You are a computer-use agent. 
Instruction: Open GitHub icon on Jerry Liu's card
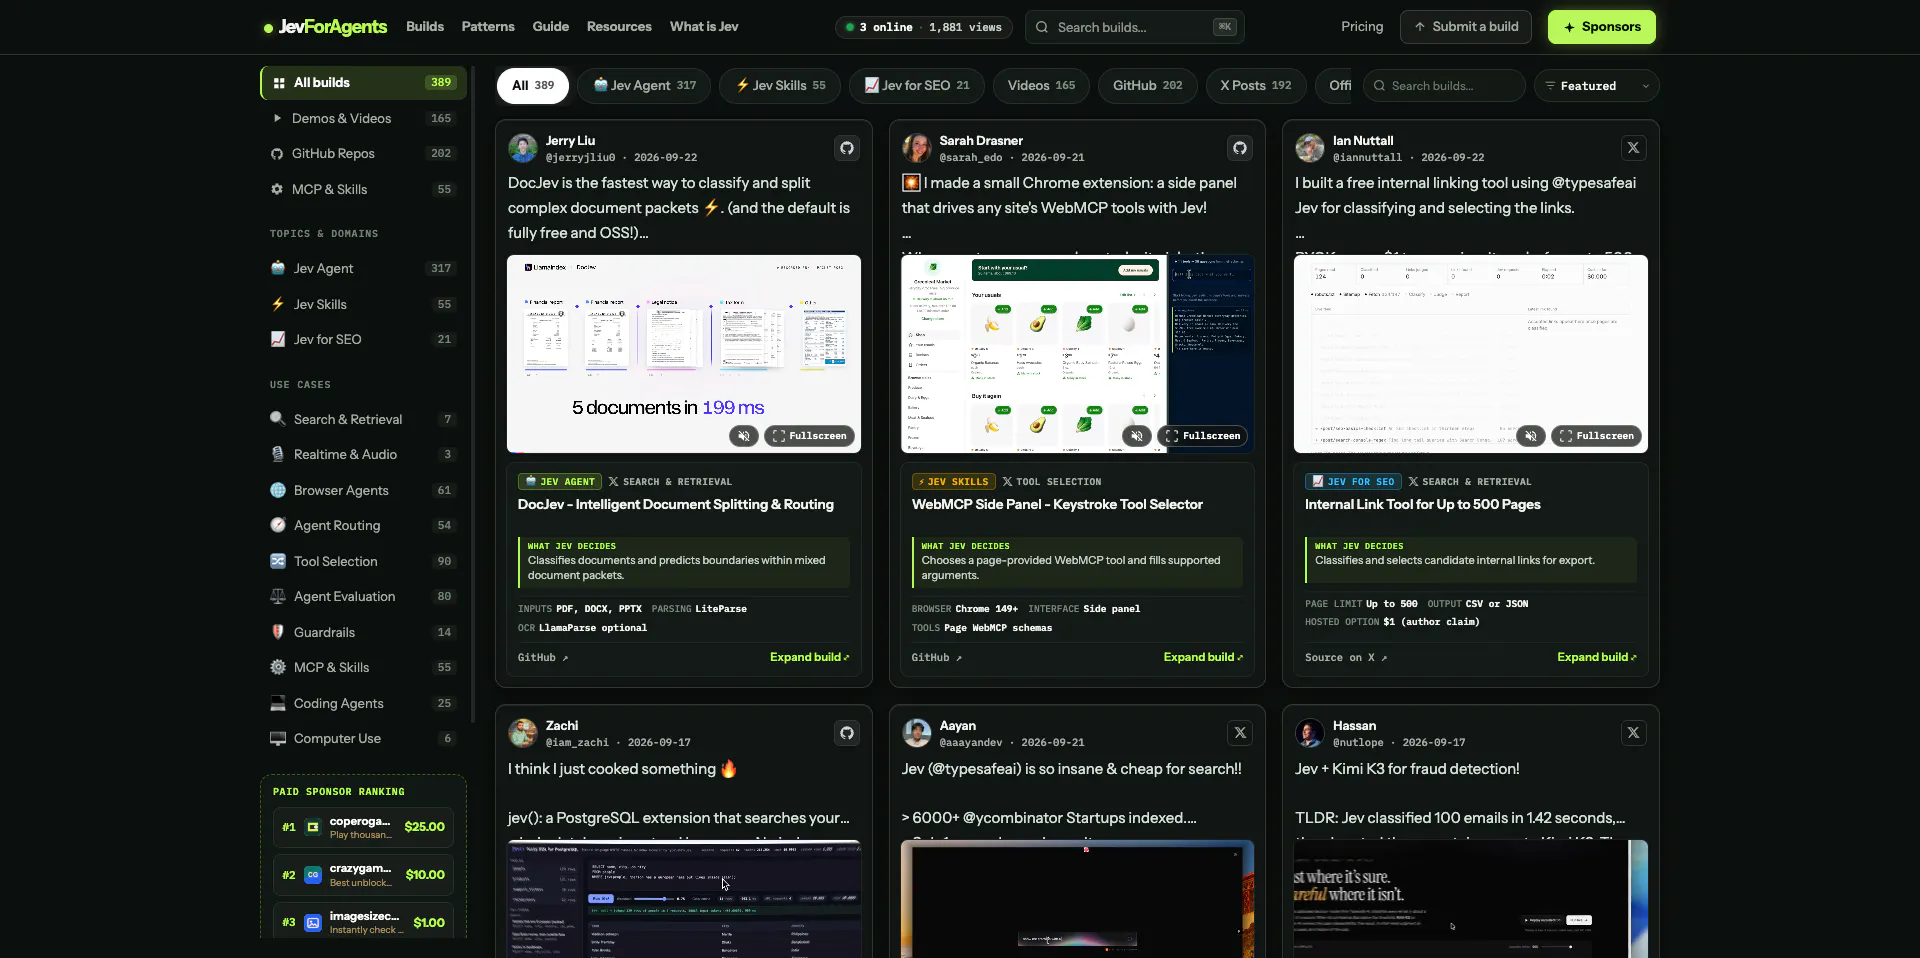coord(847,148)
